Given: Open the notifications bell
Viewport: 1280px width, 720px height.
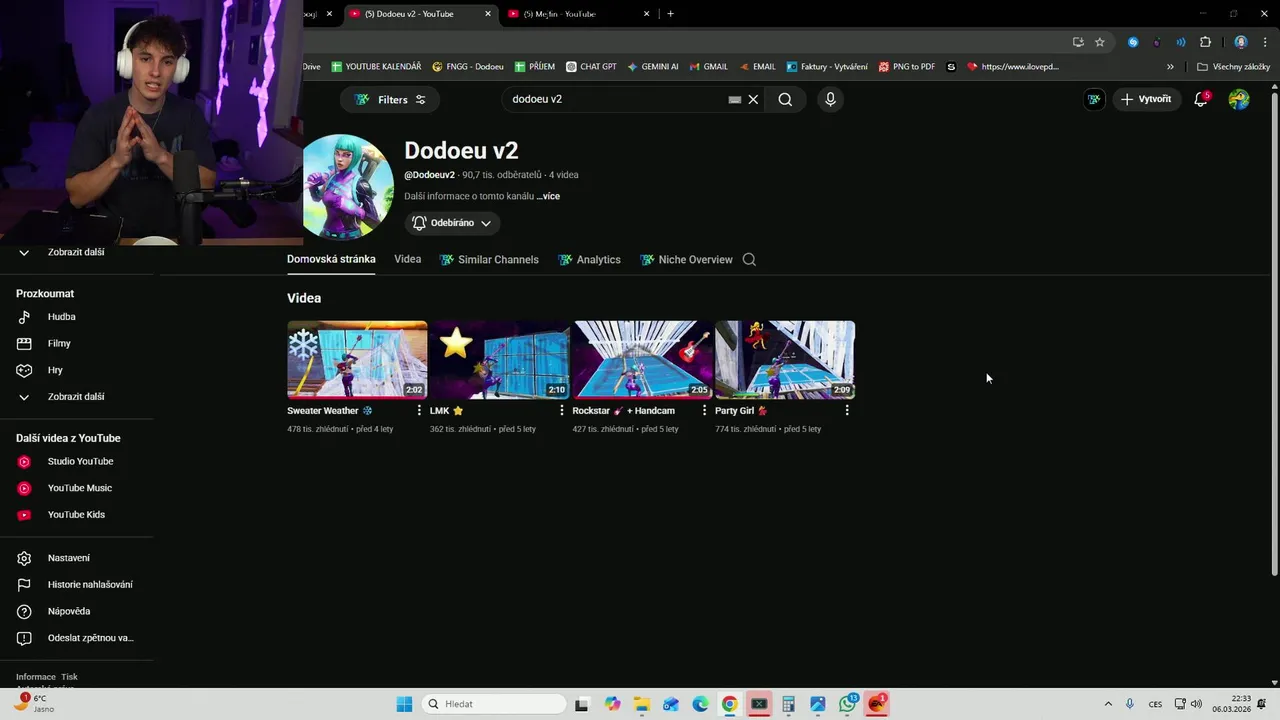Looking at the screenshot, I should (x=1201, y=99).
